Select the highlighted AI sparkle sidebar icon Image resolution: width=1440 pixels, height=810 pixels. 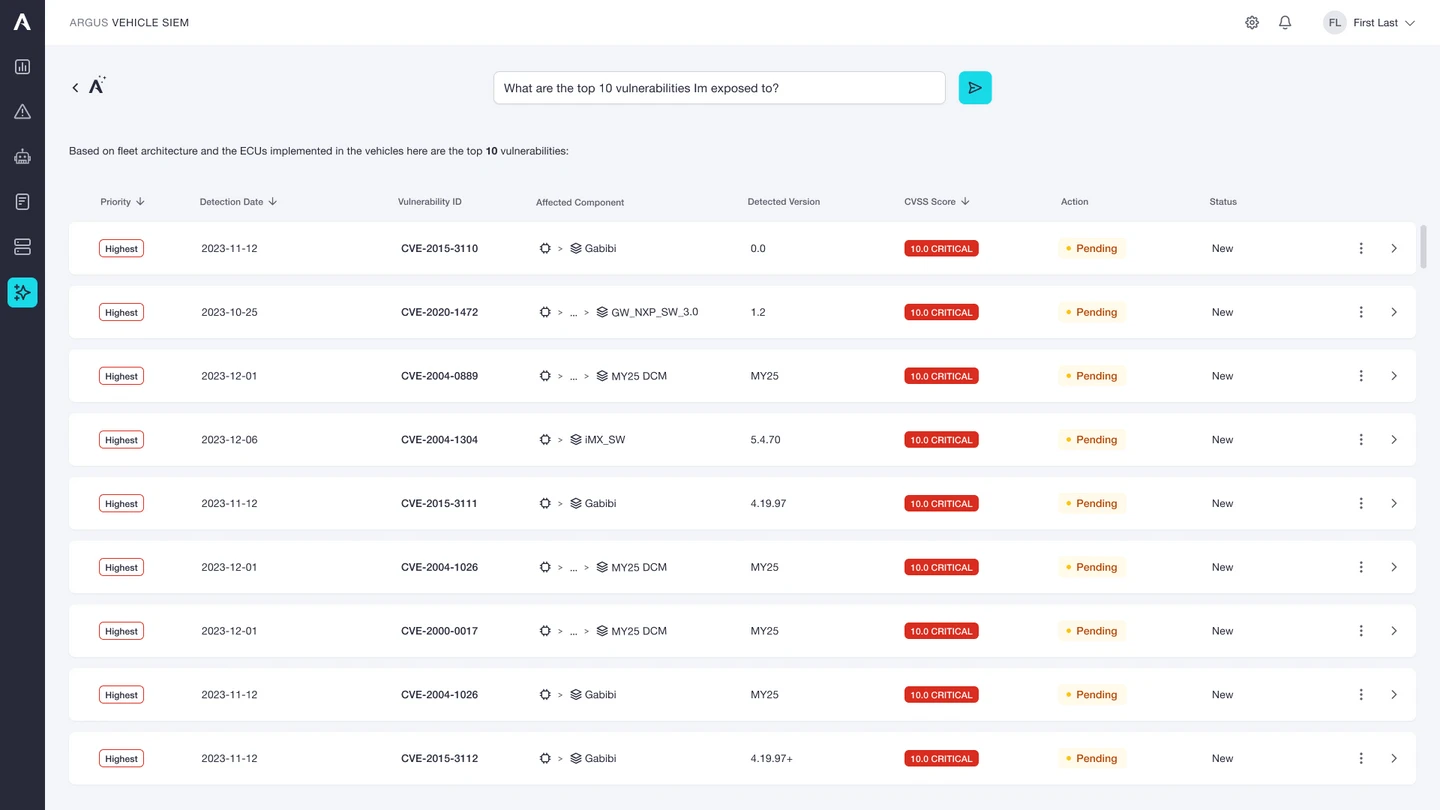pos(22,292)
